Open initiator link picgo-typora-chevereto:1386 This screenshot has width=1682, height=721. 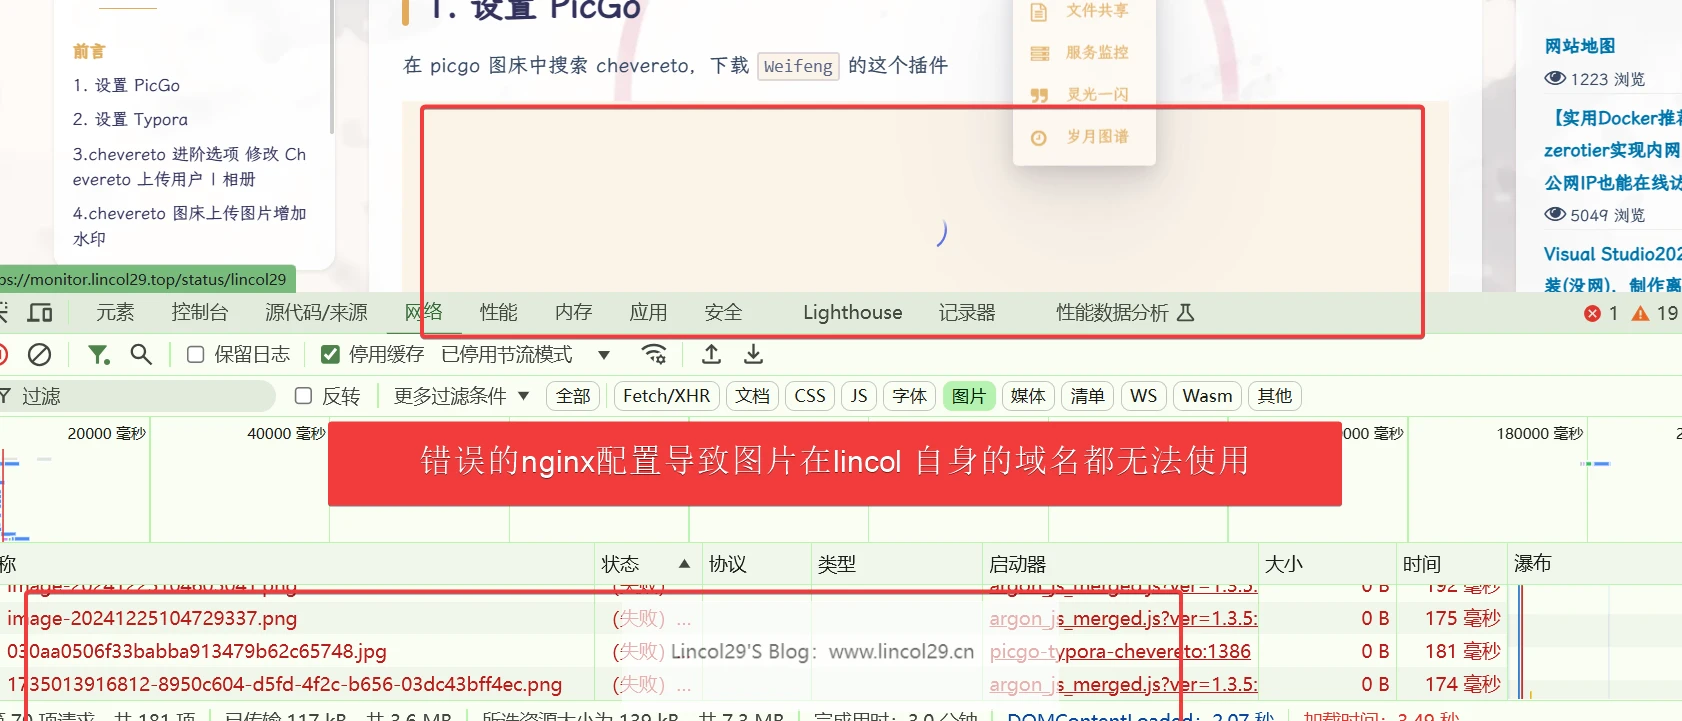1120,652
